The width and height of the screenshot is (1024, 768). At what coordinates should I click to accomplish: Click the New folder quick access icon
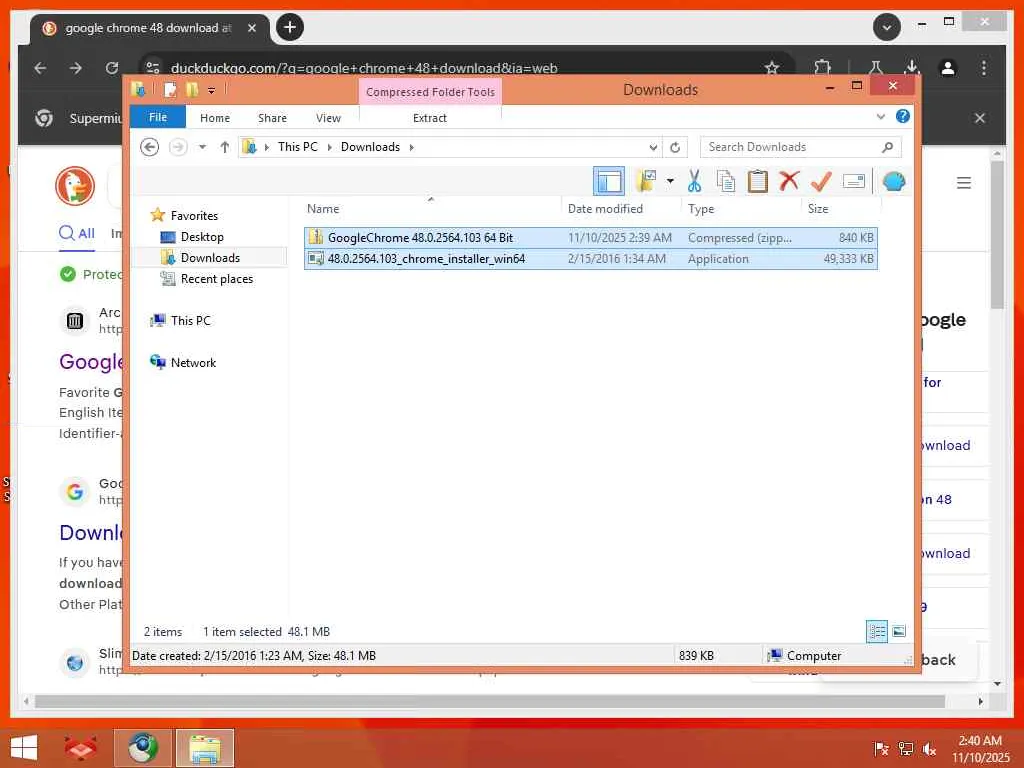click(191, 89)
